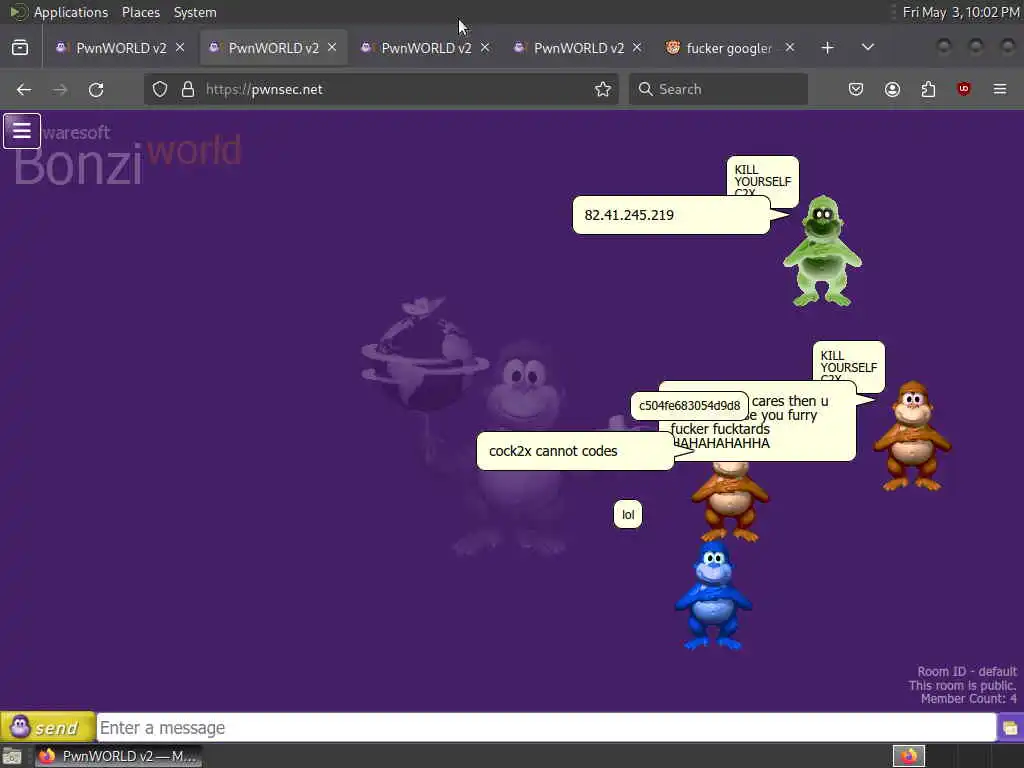Viewport: 1024px width, 768px height.
Task: Click the browser back arrow
Action: [24, 89]
